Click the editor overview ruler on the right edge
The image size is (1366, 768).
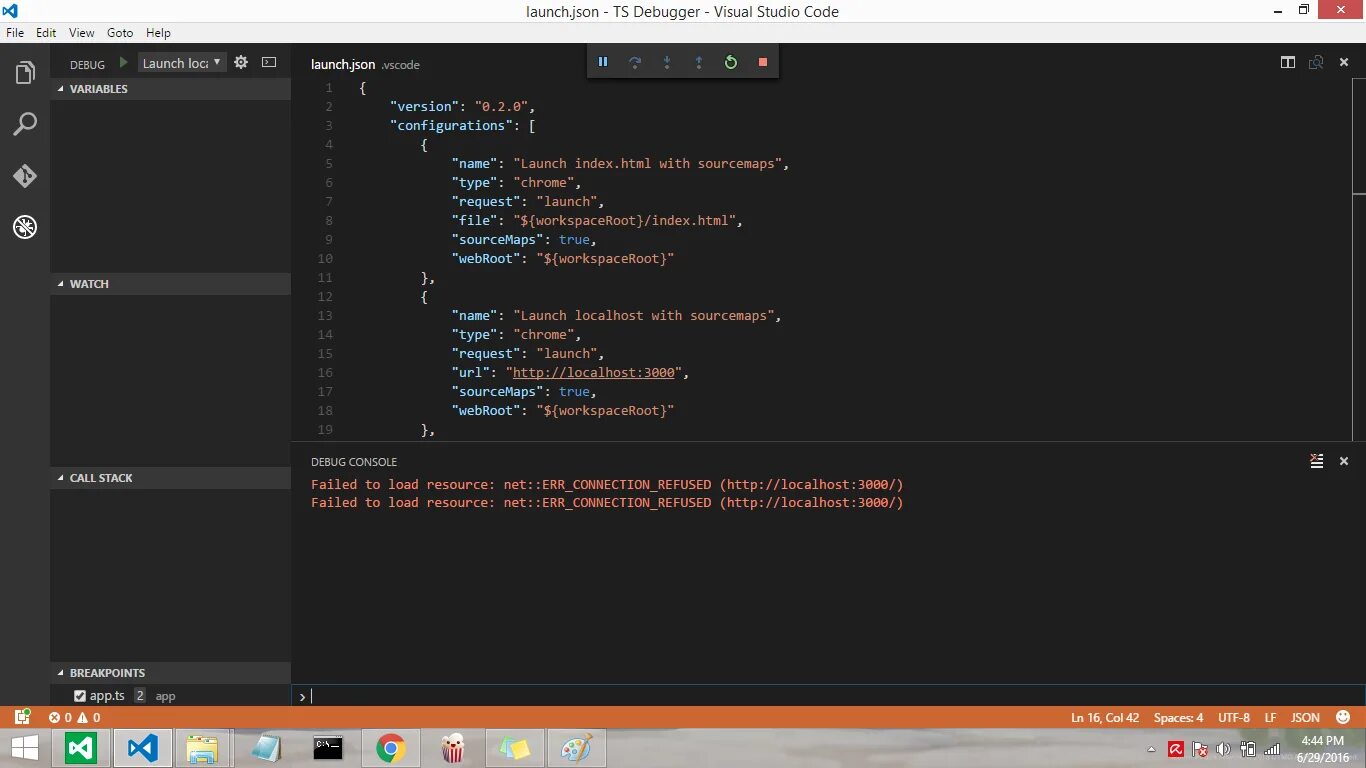1359,260
